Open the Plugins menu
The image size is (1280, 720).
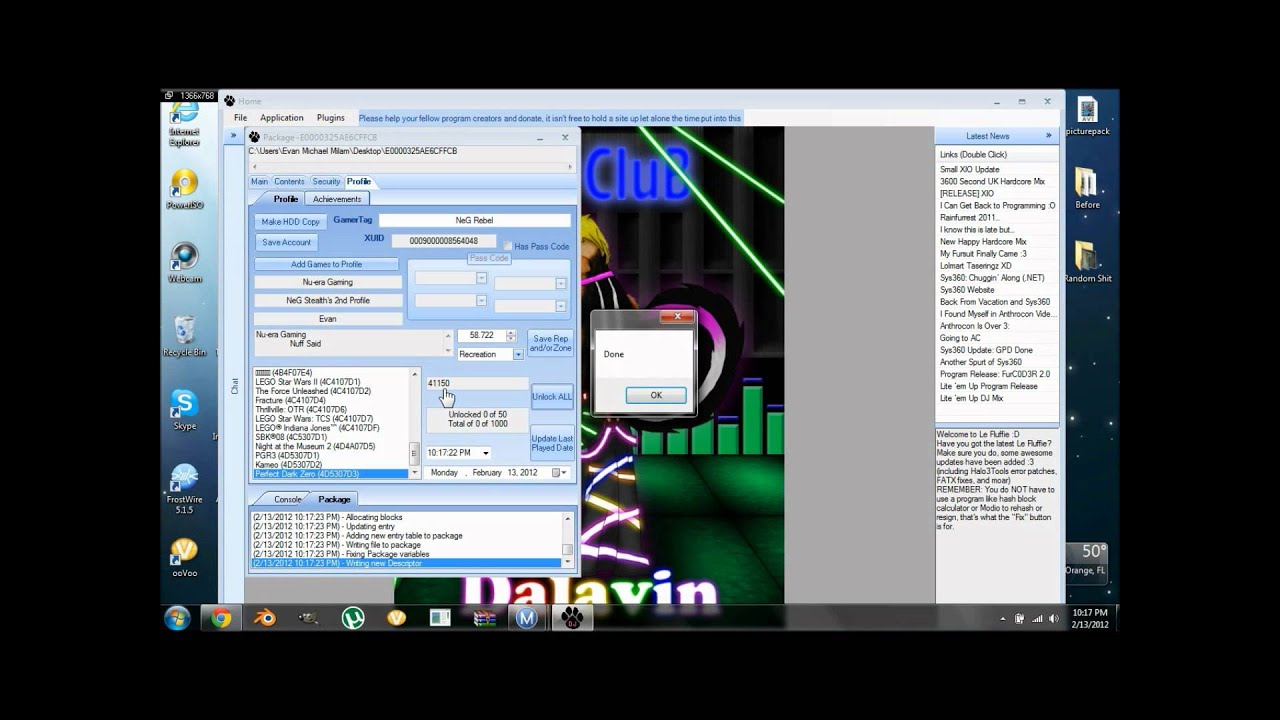pos(331,118)
